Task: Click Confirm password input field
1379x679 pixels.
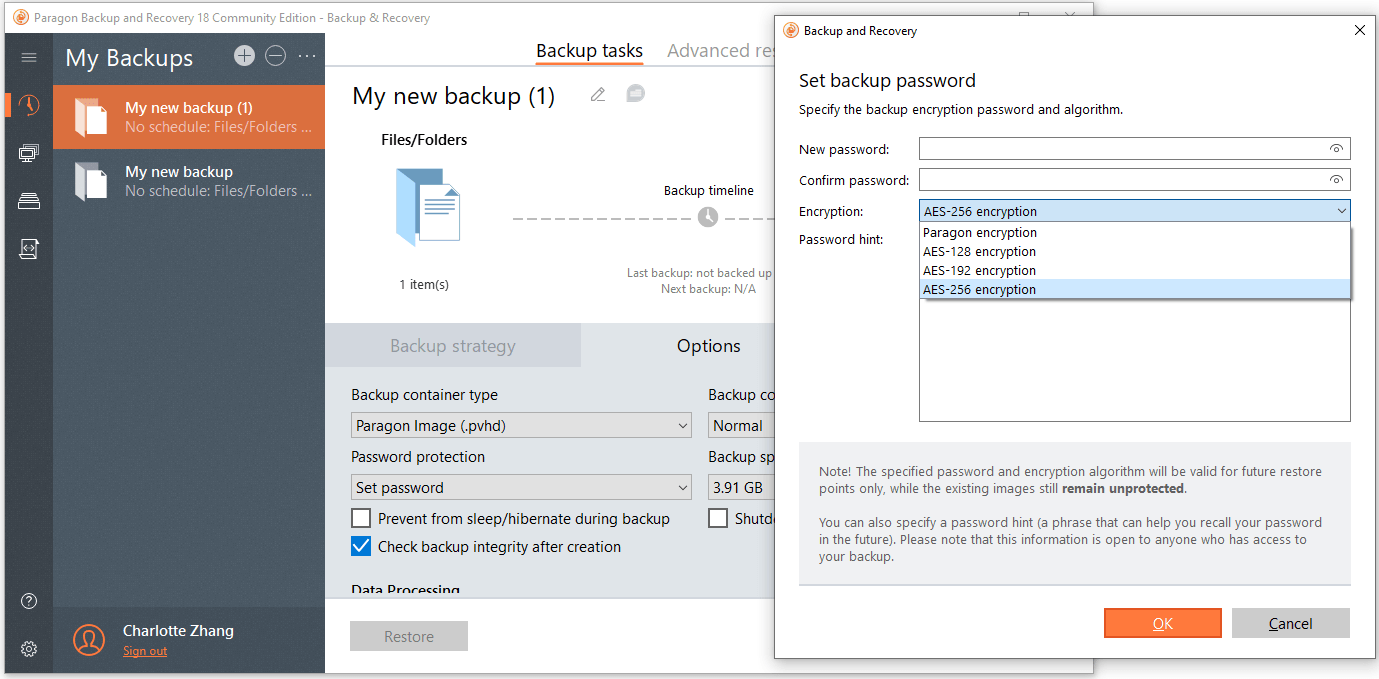Action: click(1135, 180)
